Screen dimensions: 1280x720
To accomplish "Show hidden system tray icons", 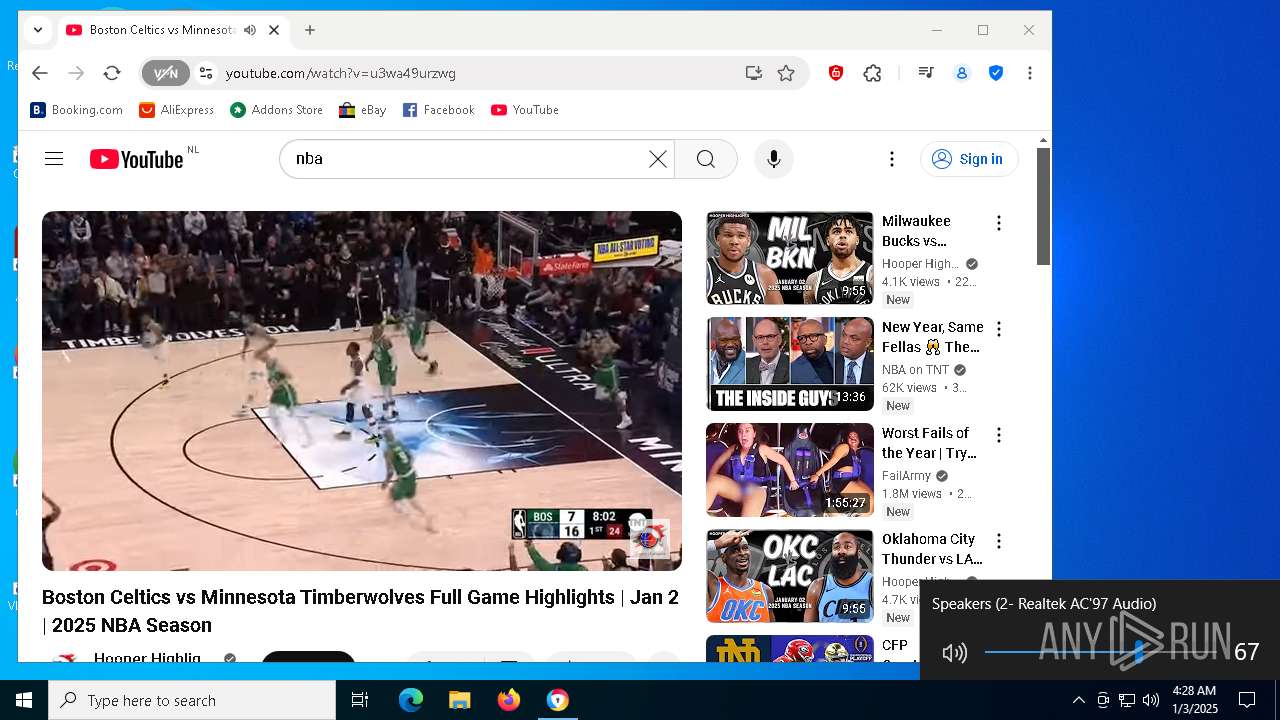I will tap(1078, 700).
